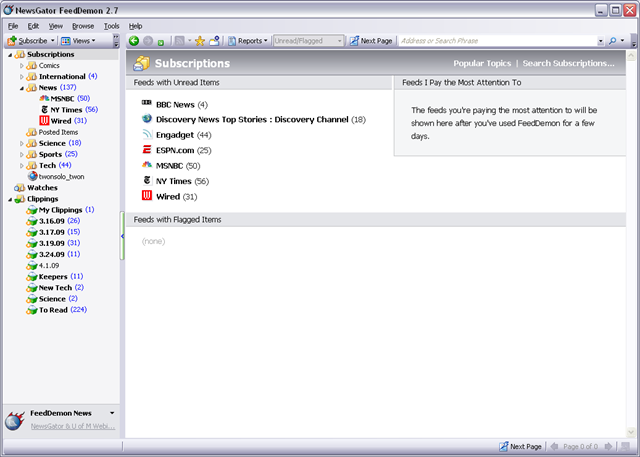Open the BBC News feed link
Screen dimensions: 640x457
click(175, 105)
